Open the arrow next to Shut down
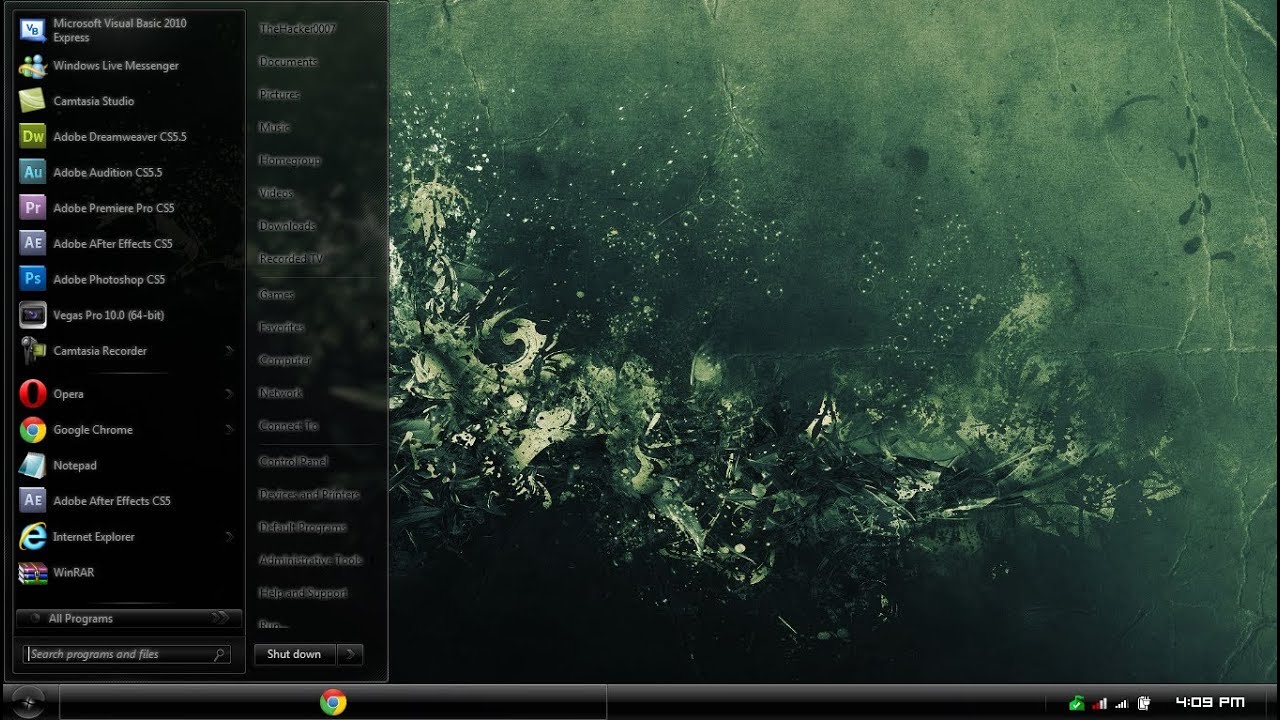Viewport: 1280px width, 720px height. (x=349, y=654)
